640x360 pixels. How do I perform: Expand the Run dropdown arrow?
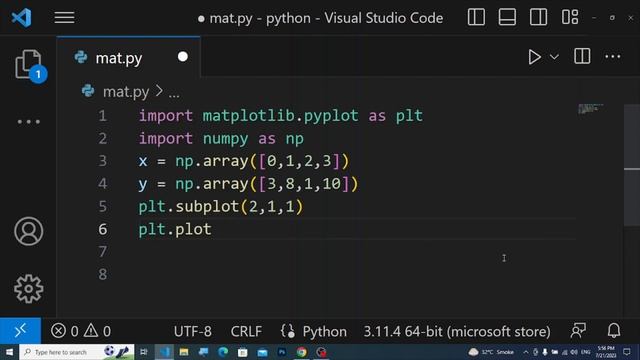[x=554, y=57]
